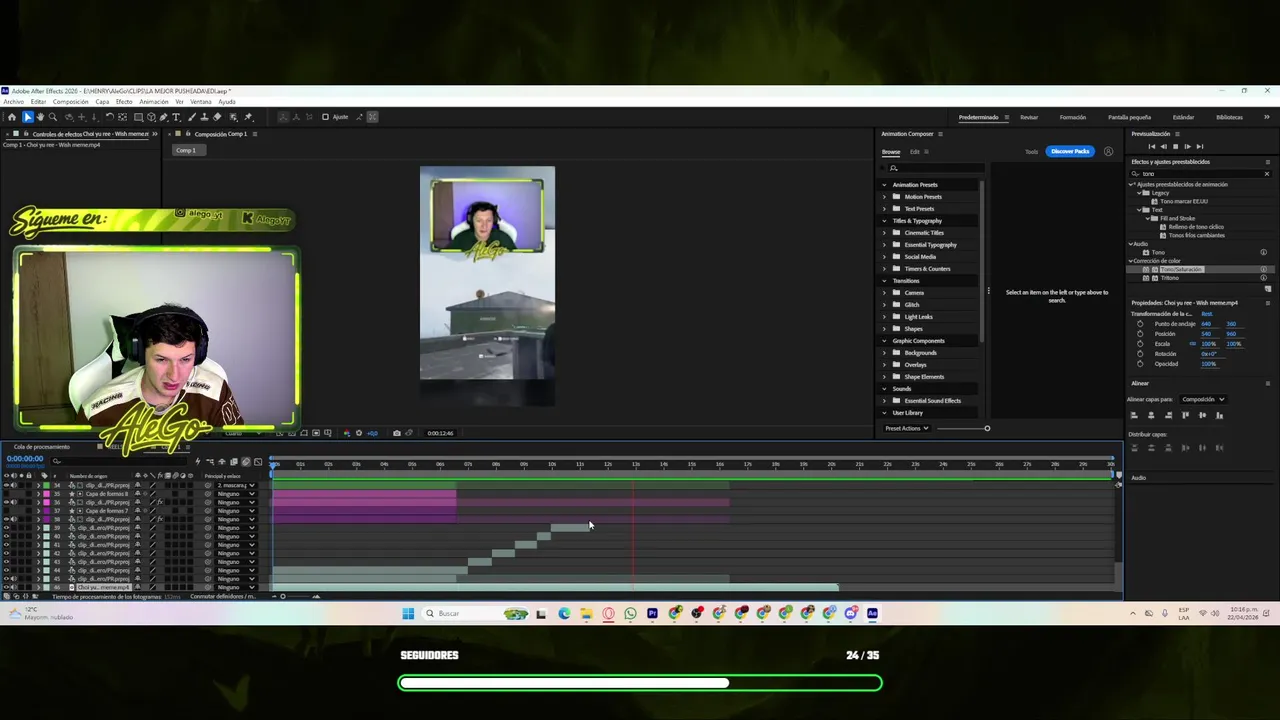Toggle the Opacidad stopwatch keyframe icon
Screen dimensions: 1280x720
1140,364
